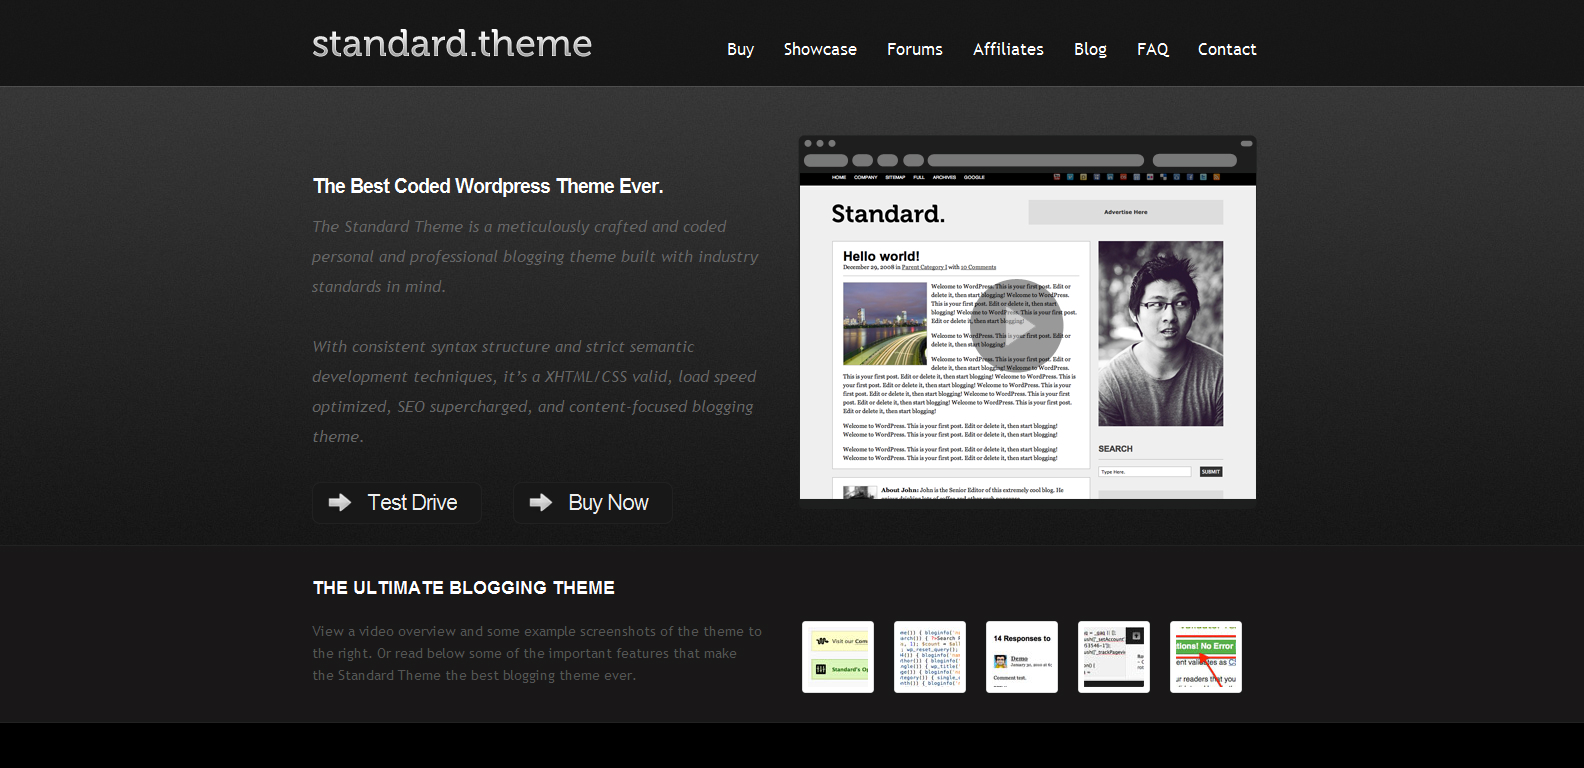Open the 'Visit our Com' screenshot thumbnail
Viewport: 1584px width, 768px height.
coord(838,657)
